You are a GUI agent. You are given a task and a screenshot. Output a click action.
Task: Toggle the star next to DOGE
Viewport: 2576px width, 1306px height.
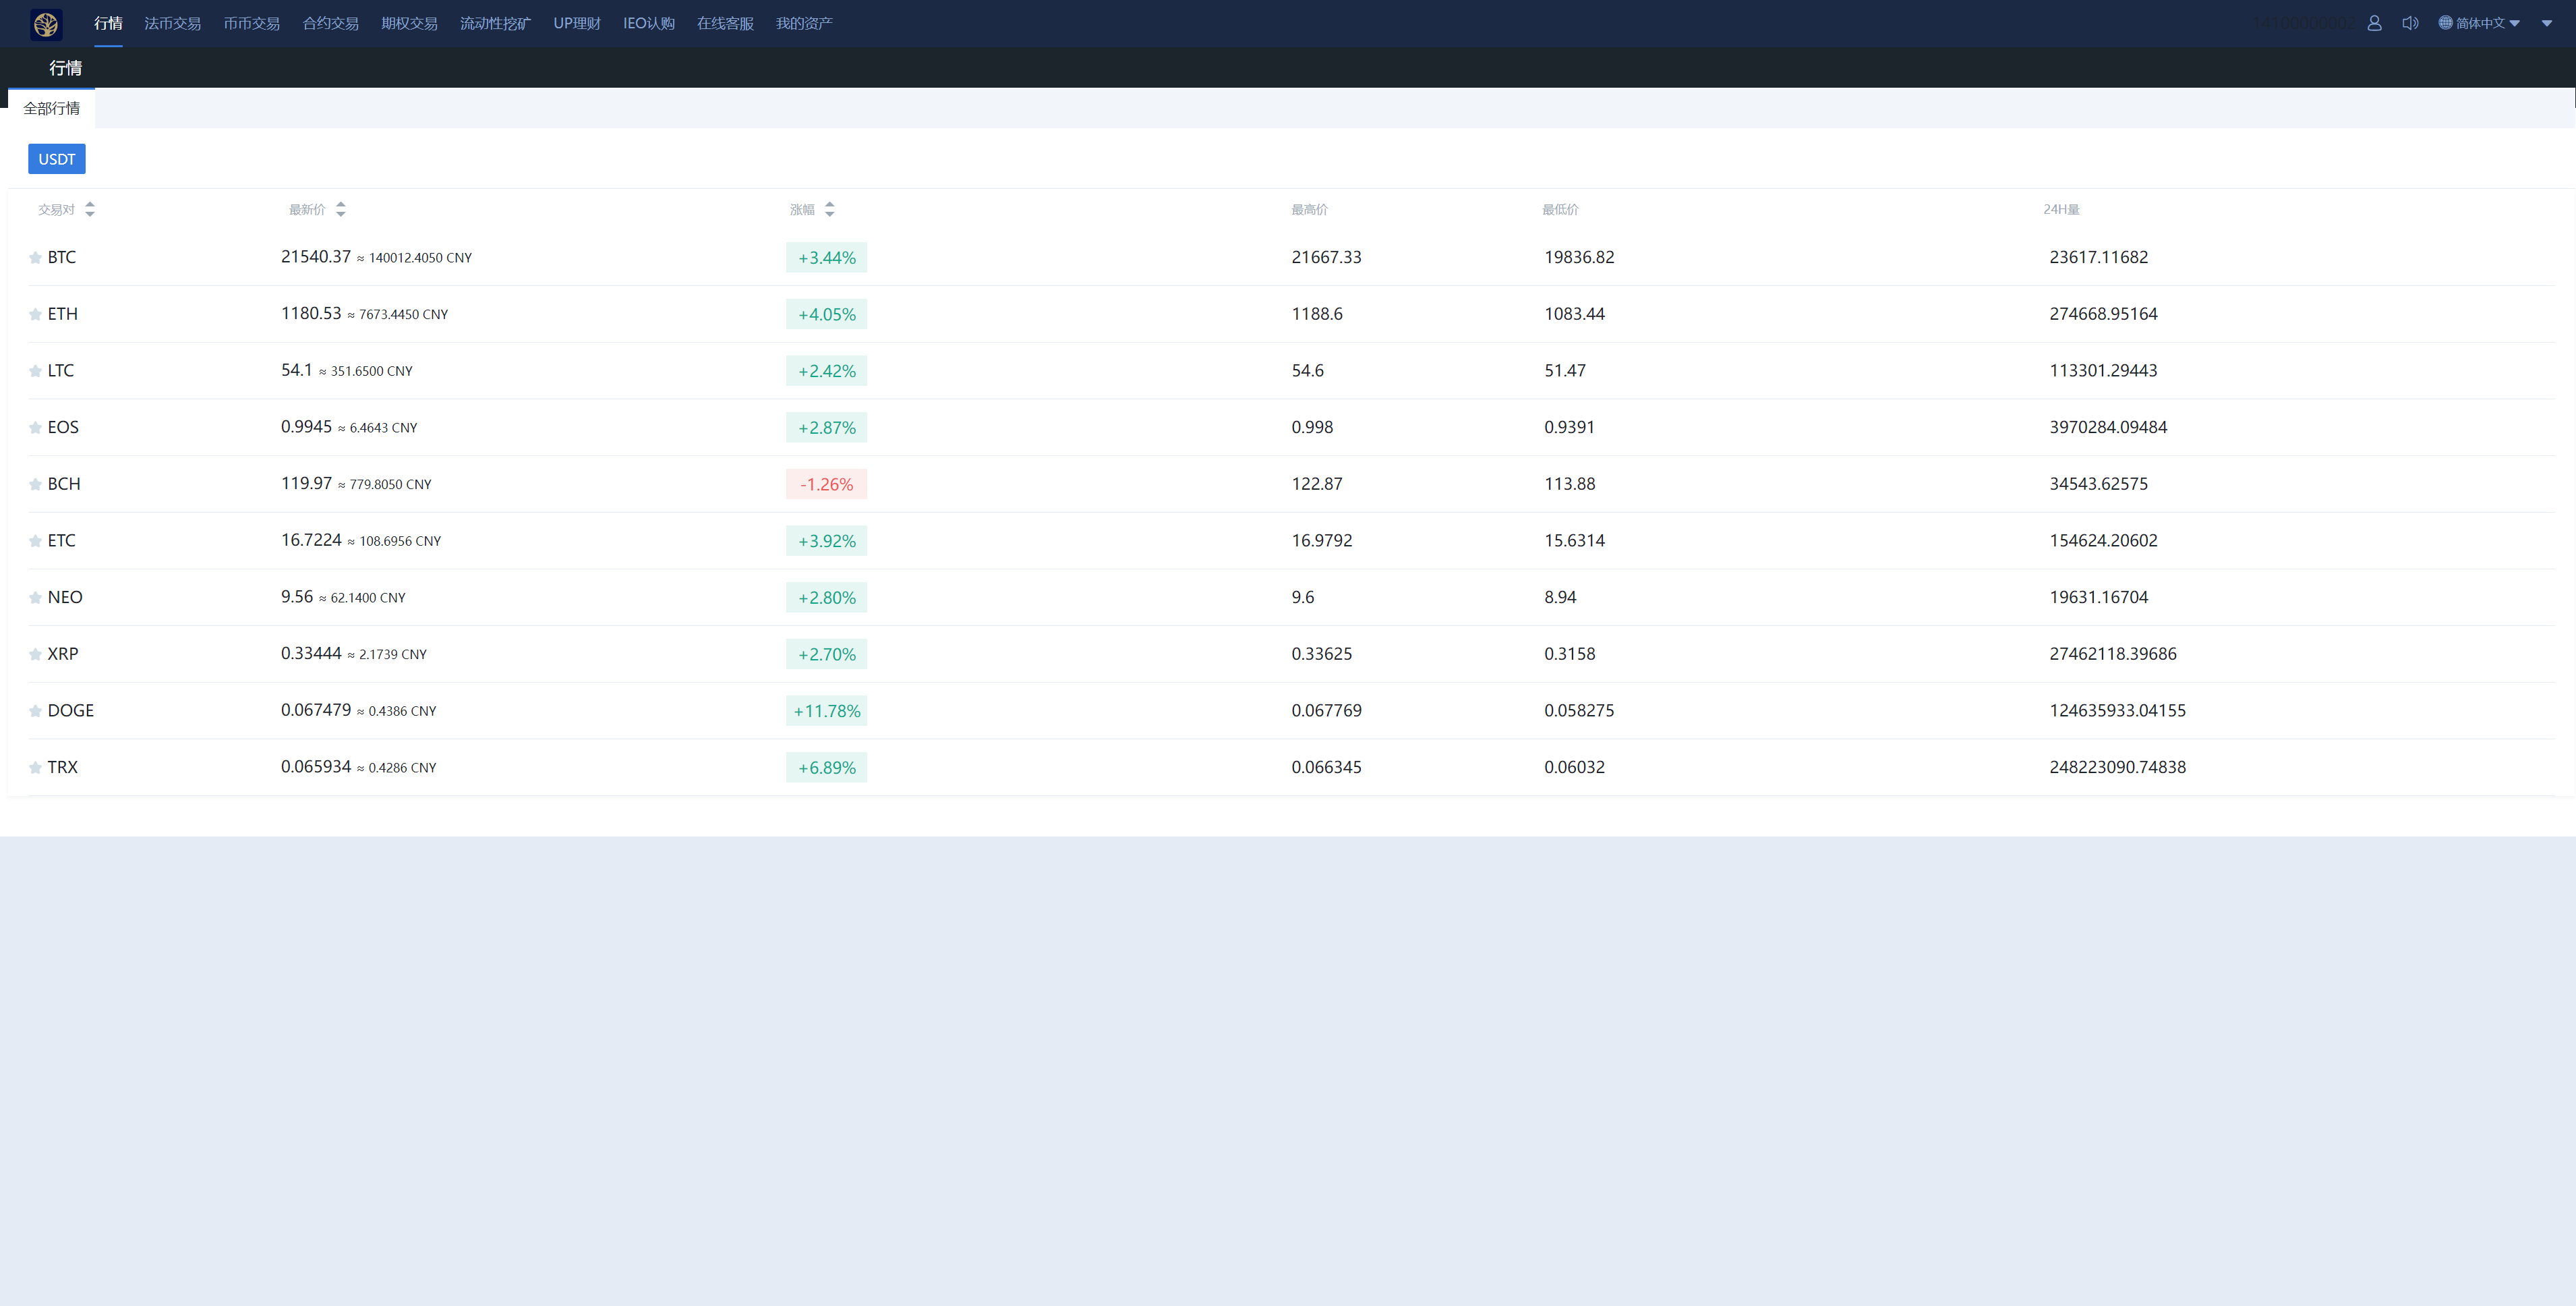click(35, 711)
